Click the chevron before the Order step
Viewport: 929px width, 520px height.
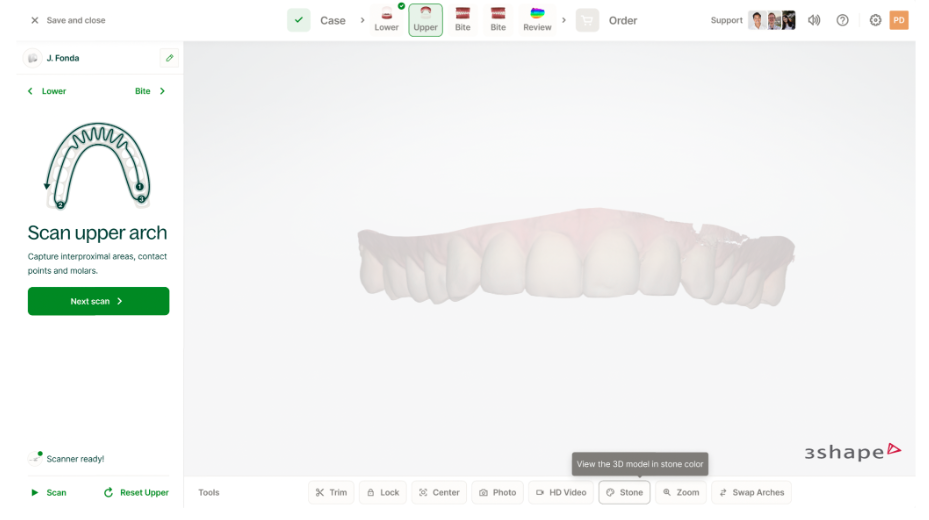click(564, 20)
